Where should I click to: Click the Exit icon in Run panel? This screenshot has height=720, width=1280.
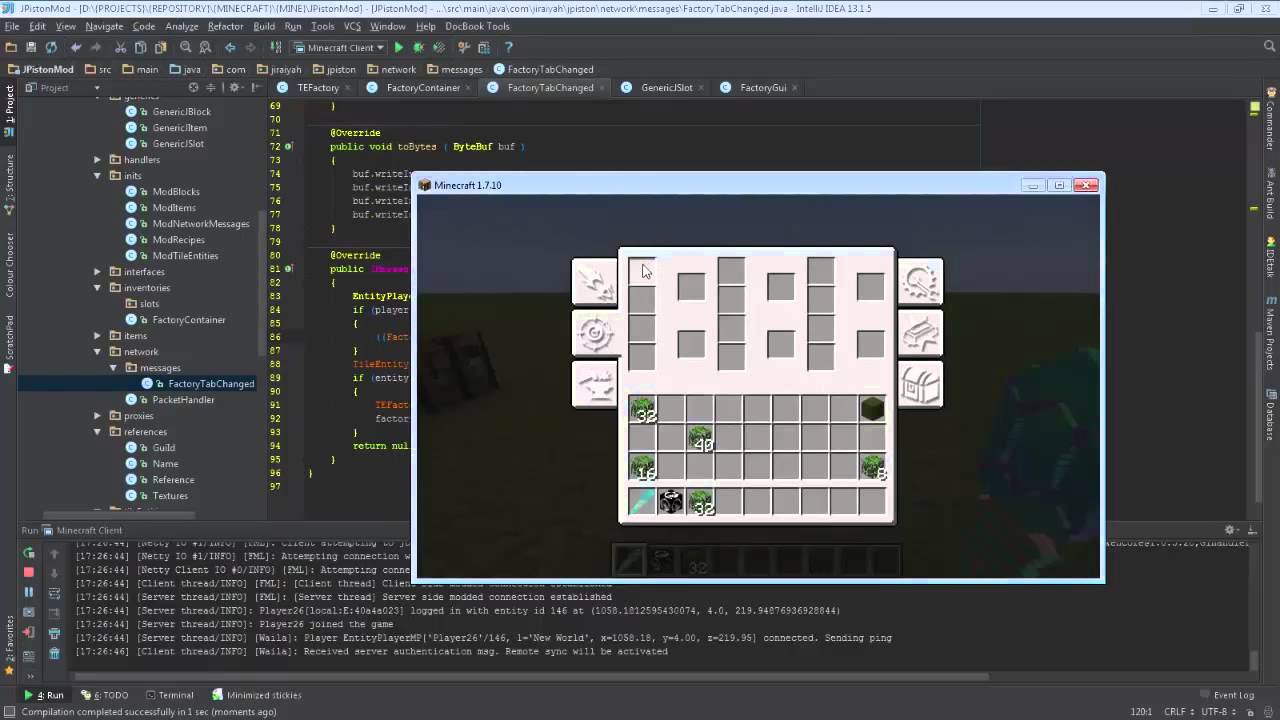pos(29,632)
